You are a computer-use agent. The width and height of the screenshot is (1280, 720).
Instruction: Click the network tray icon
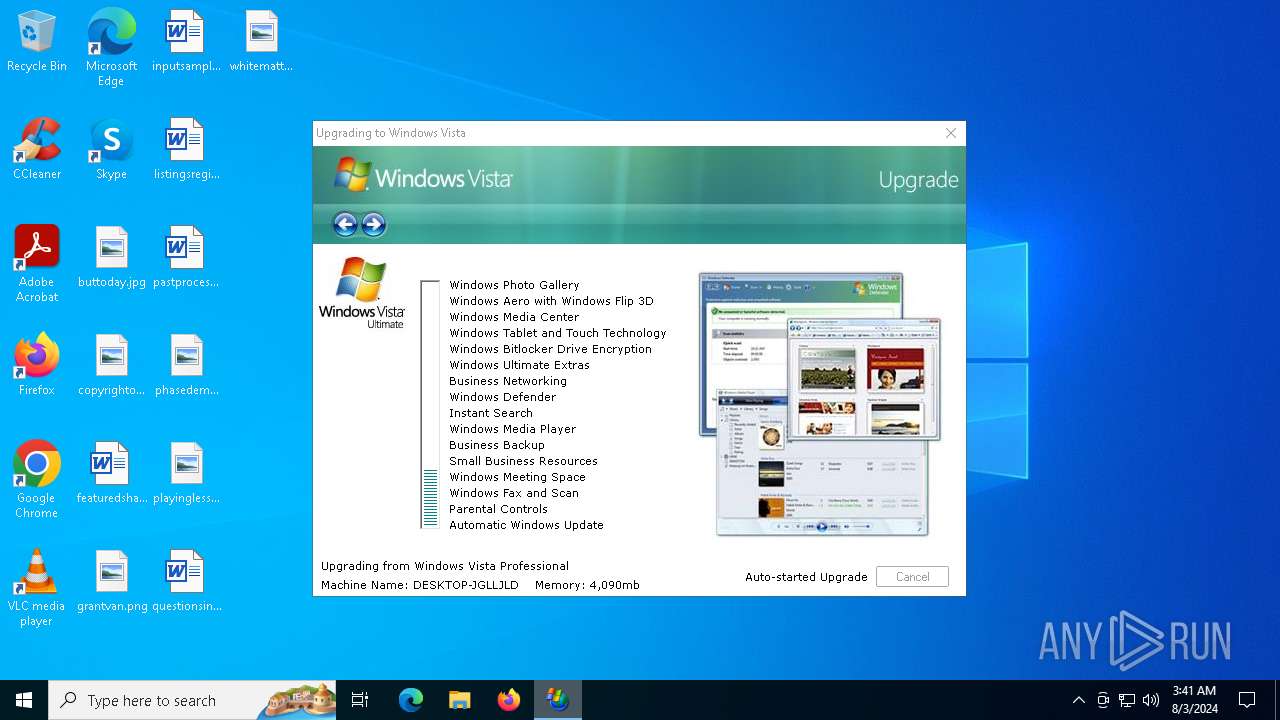1127,700
